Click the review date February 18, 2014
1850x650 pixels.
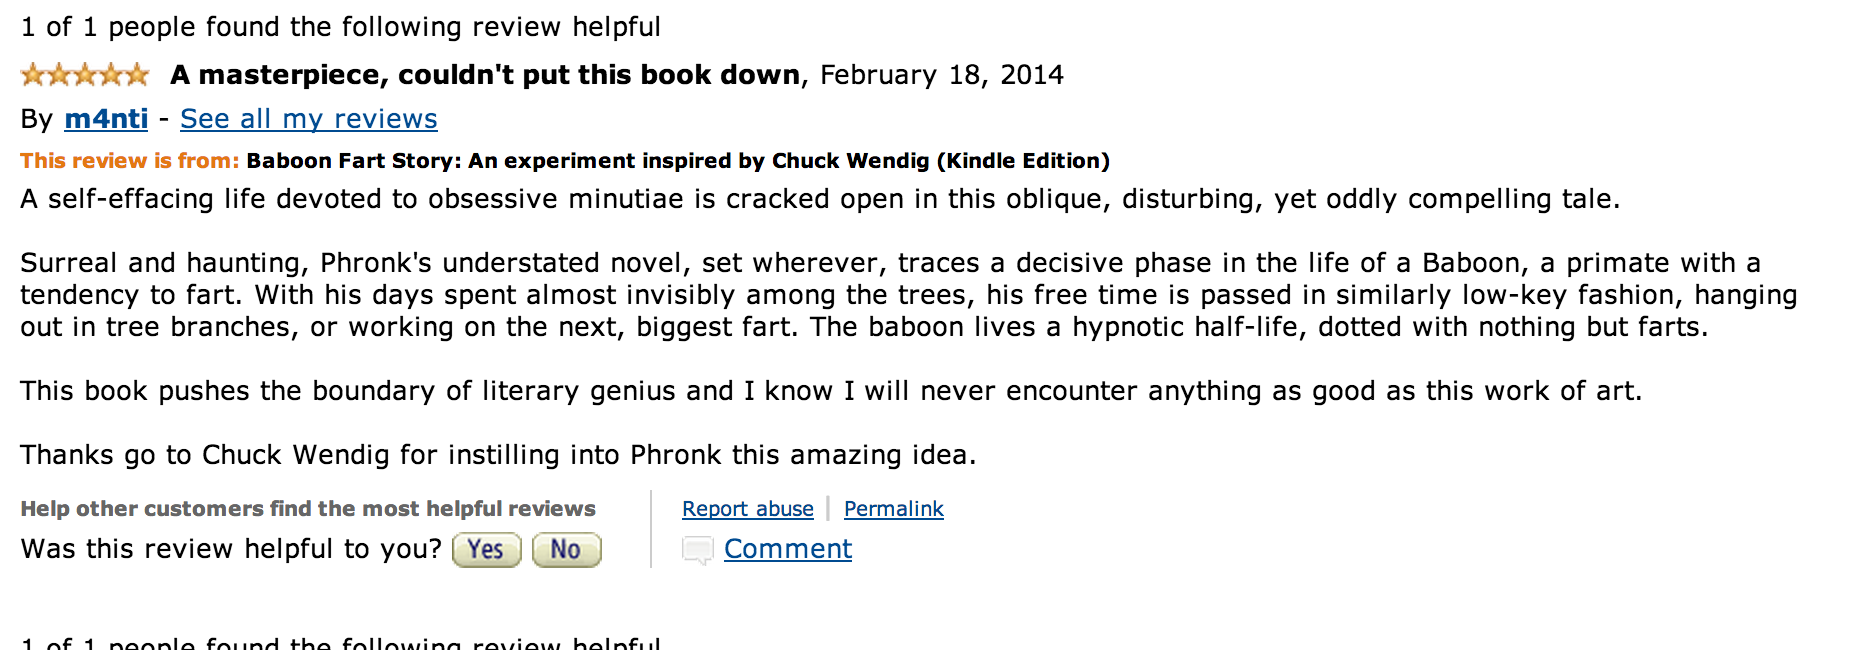tap(941, 75)
